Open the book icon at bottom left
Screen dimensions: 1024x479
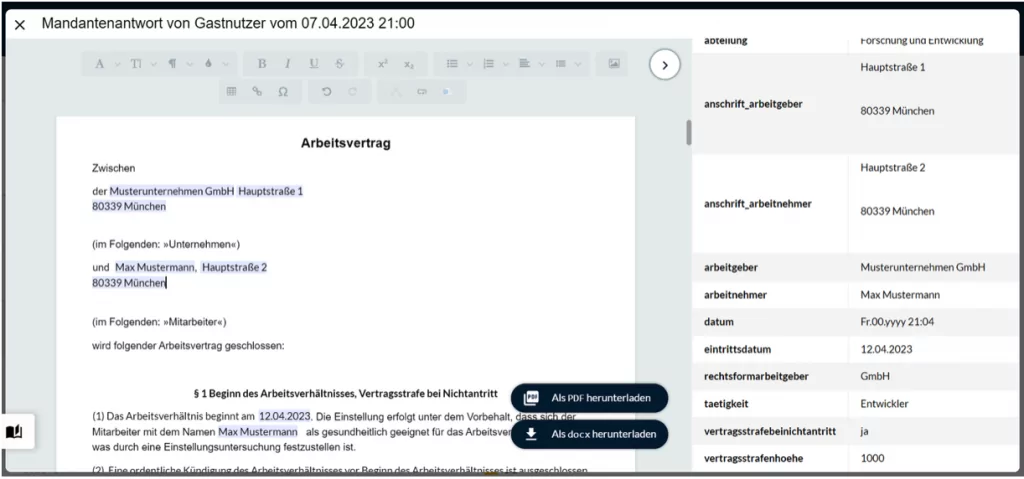(x=14, y=432)
